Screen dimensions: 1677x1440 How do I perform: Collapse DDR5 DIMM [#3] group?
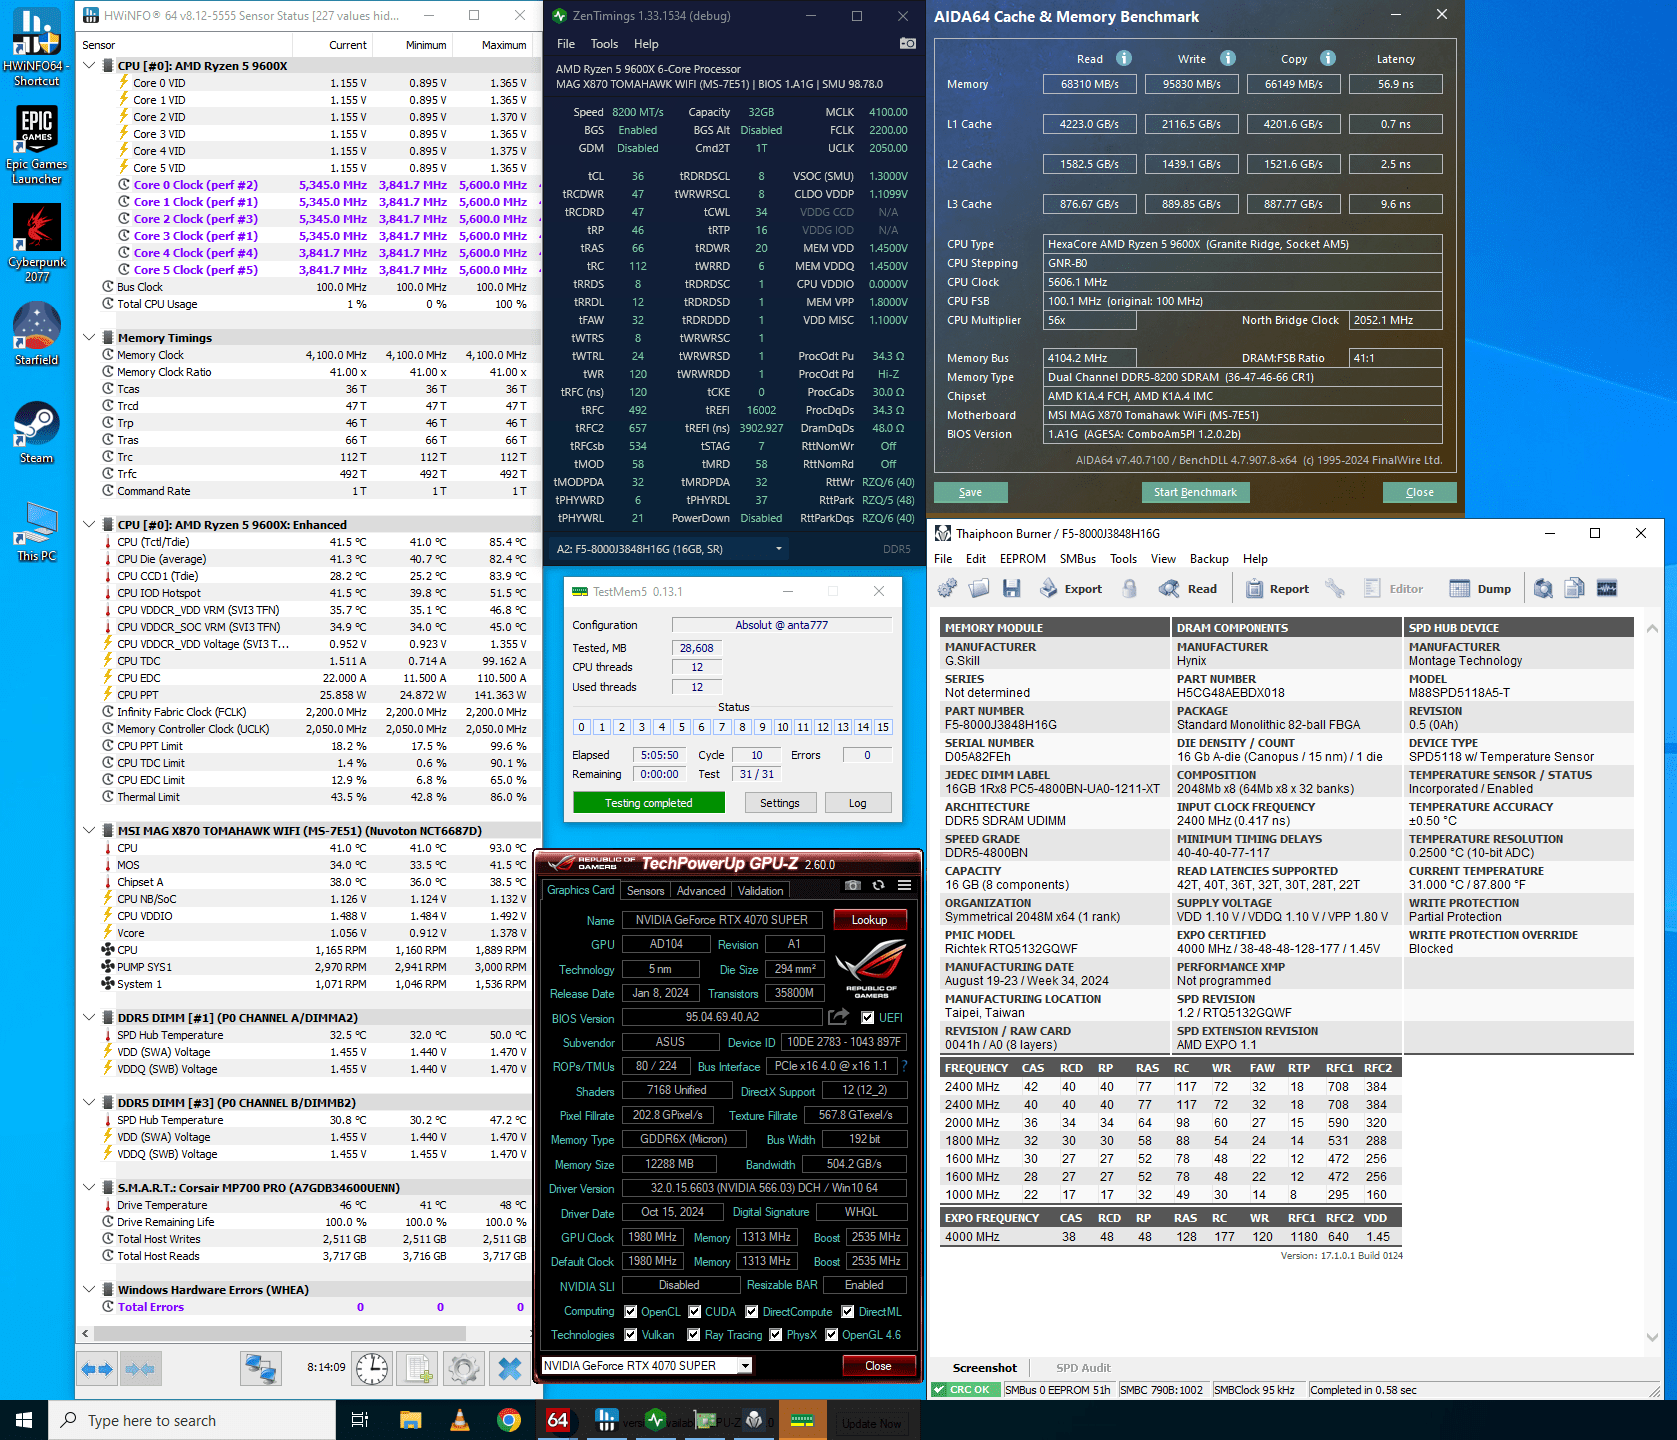[x=89, y=1103]
